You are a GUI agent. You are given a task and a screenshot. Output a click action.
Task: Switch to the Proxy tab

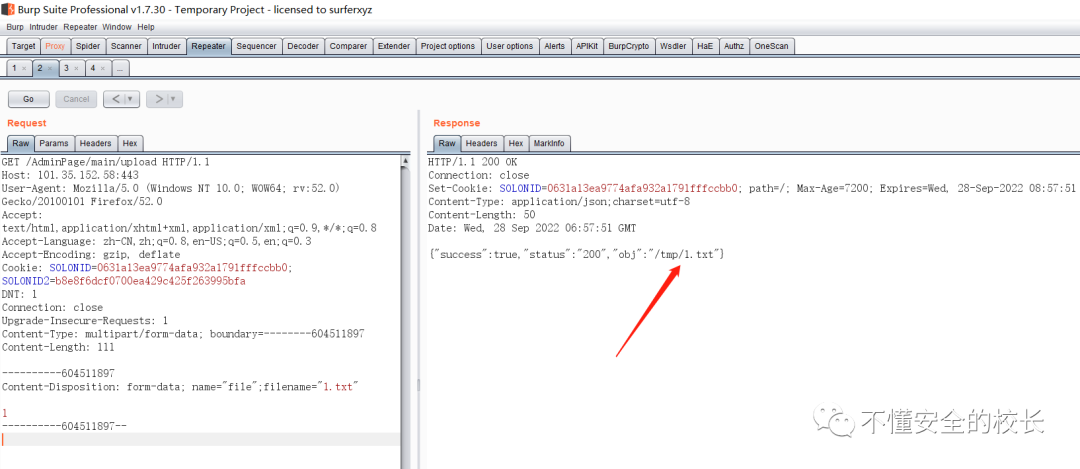(55, 46)
